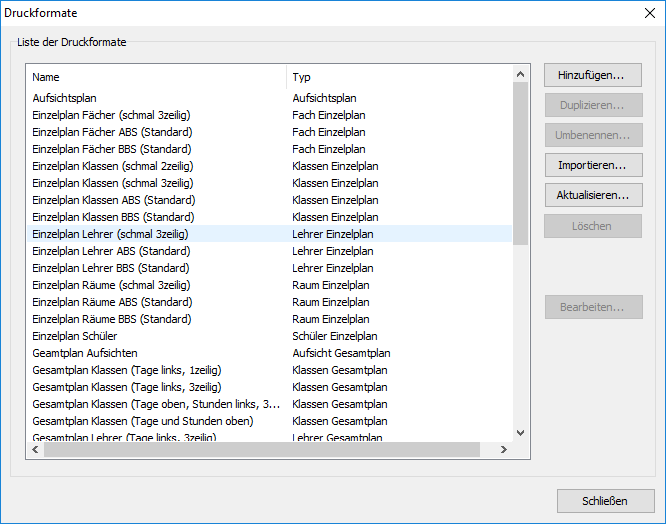This screenshot has width=666, height=524.
Task: Select 'Gesamtplan Klassen (Tage links, 1zeilig)'
Action: 127,370
